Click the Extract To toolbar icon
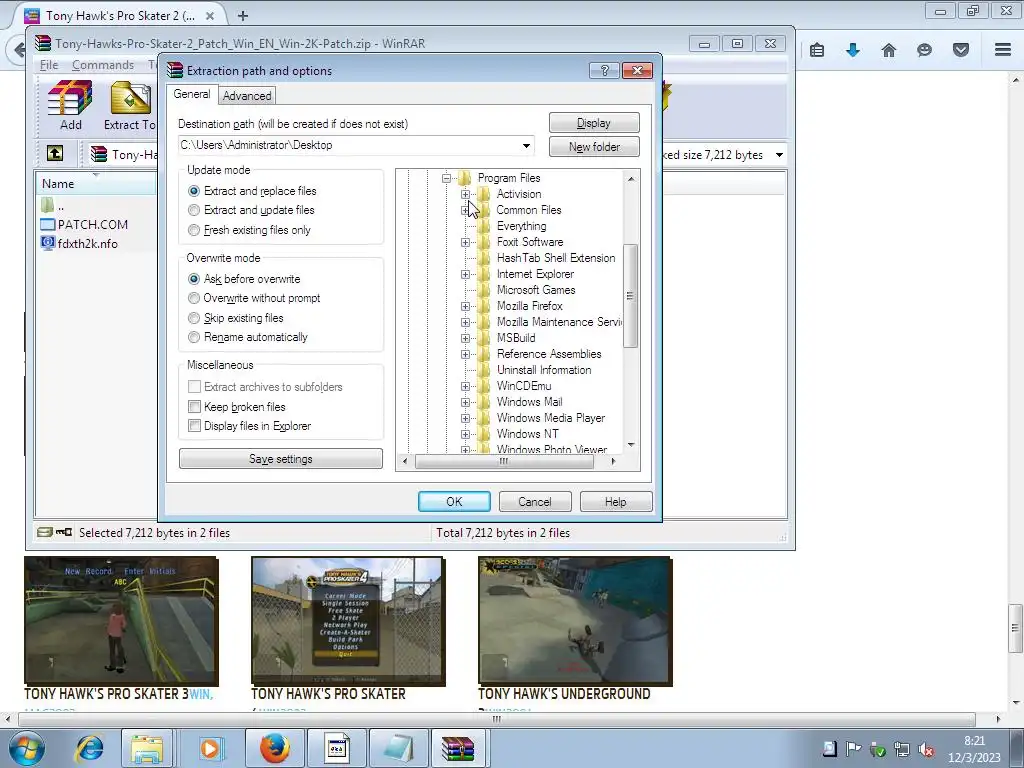 click(x=129, y=105)
